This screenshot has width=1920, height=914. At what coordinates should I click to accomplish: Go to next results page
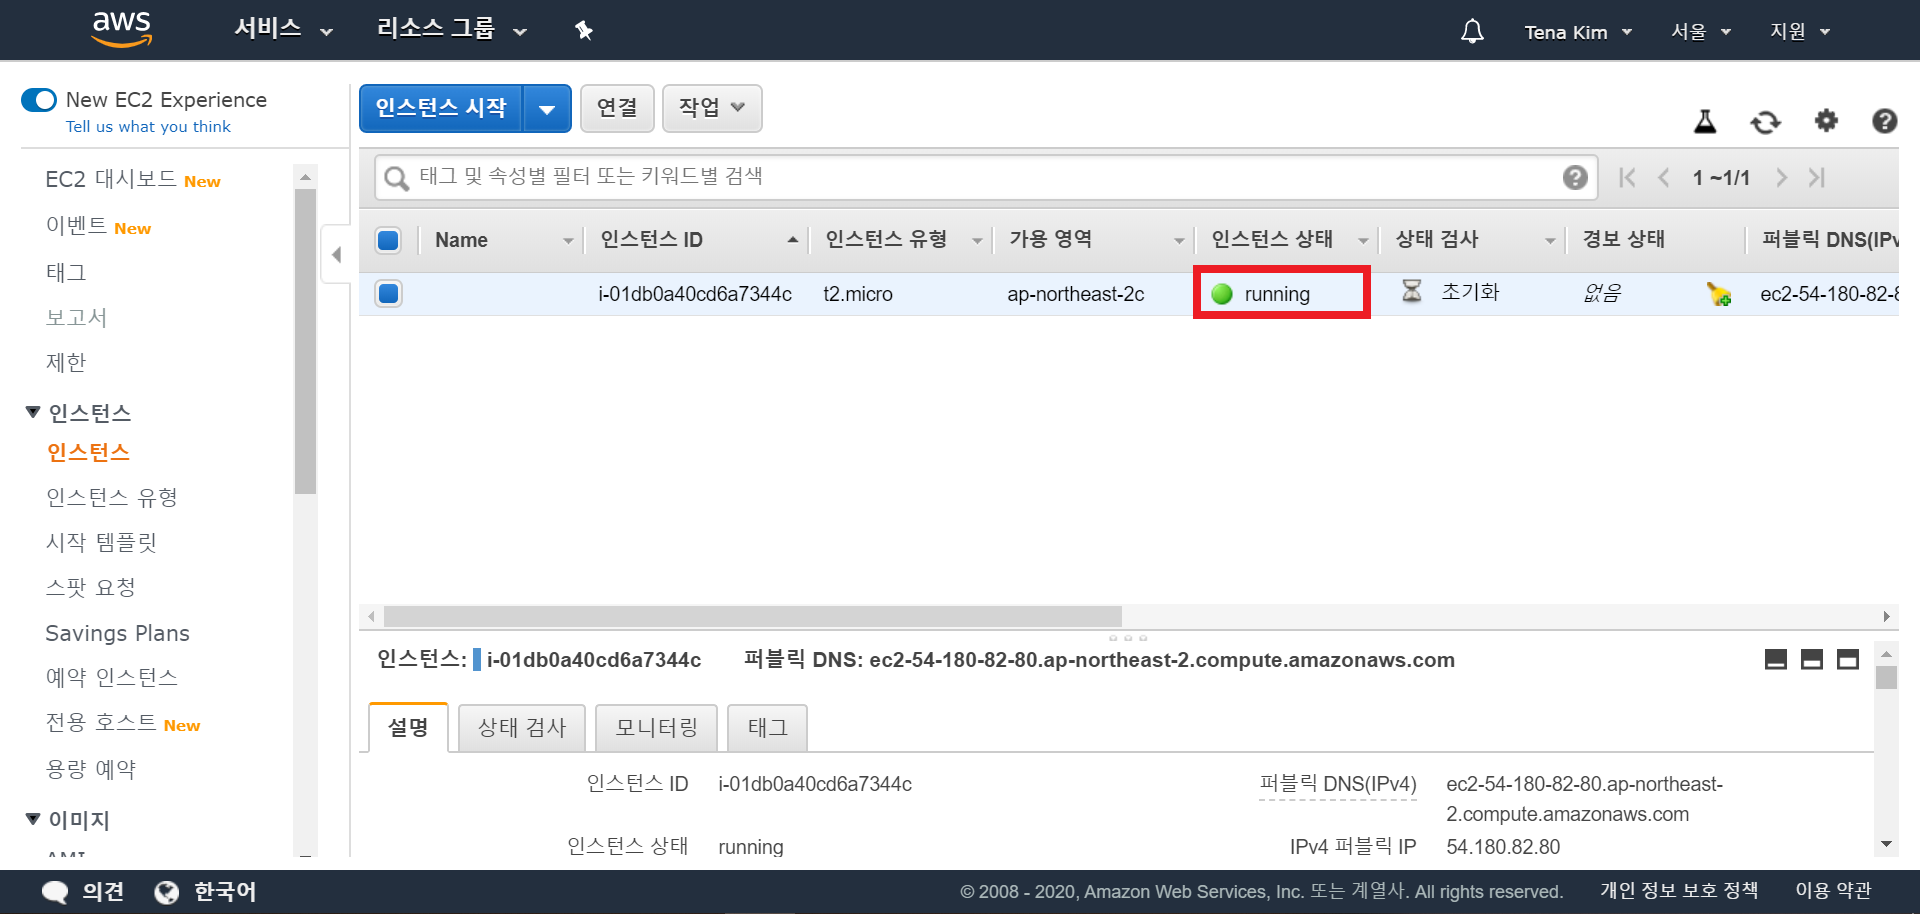pos(1781,178)
